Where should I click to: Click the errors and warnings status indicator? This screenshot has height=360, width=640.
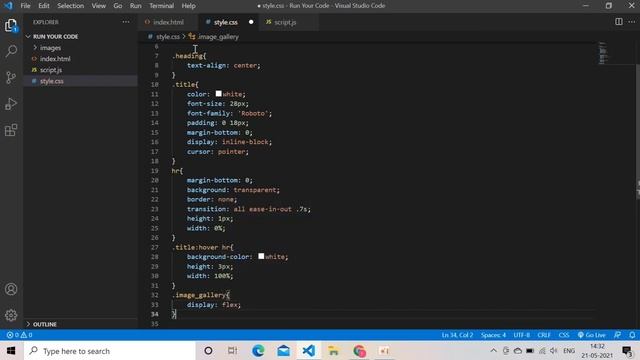coord(19,335)
